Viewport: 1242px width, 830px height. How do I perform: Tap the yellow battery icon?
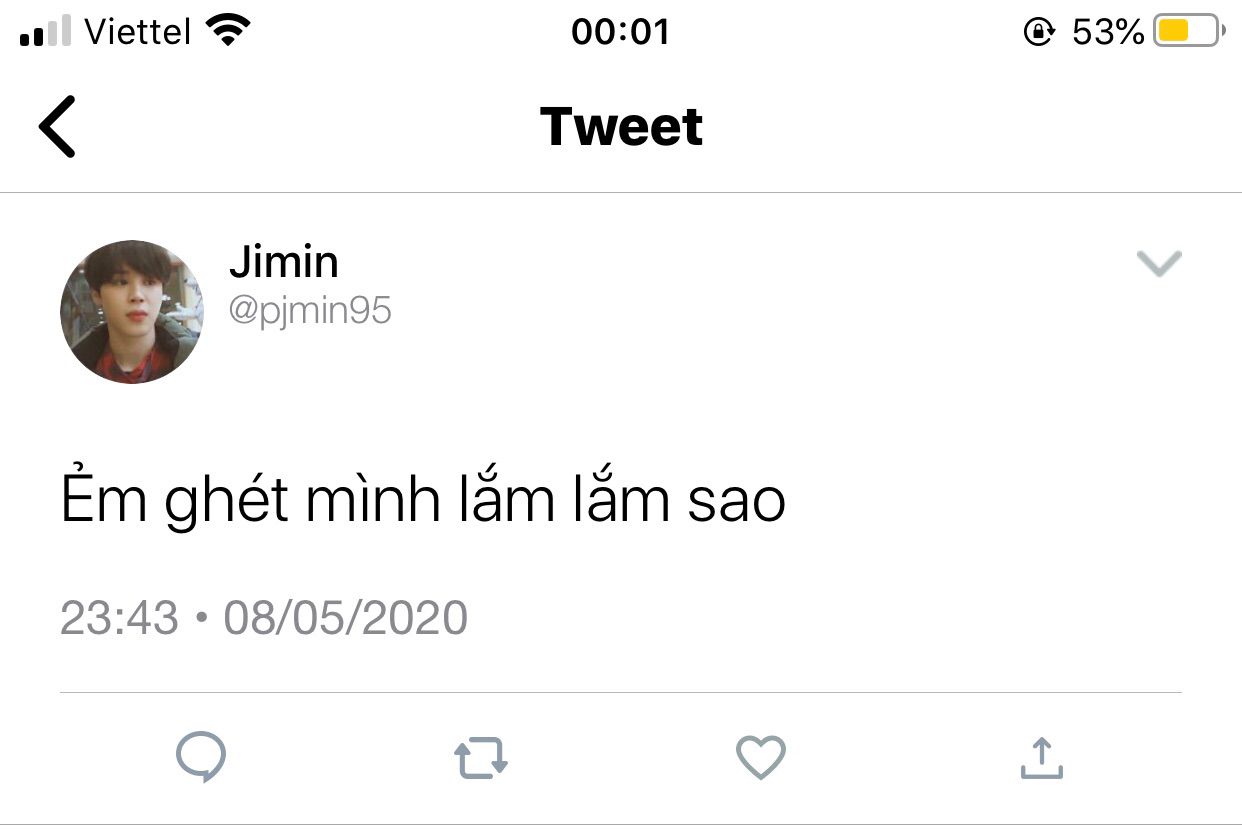click(x=1188, y=32)
